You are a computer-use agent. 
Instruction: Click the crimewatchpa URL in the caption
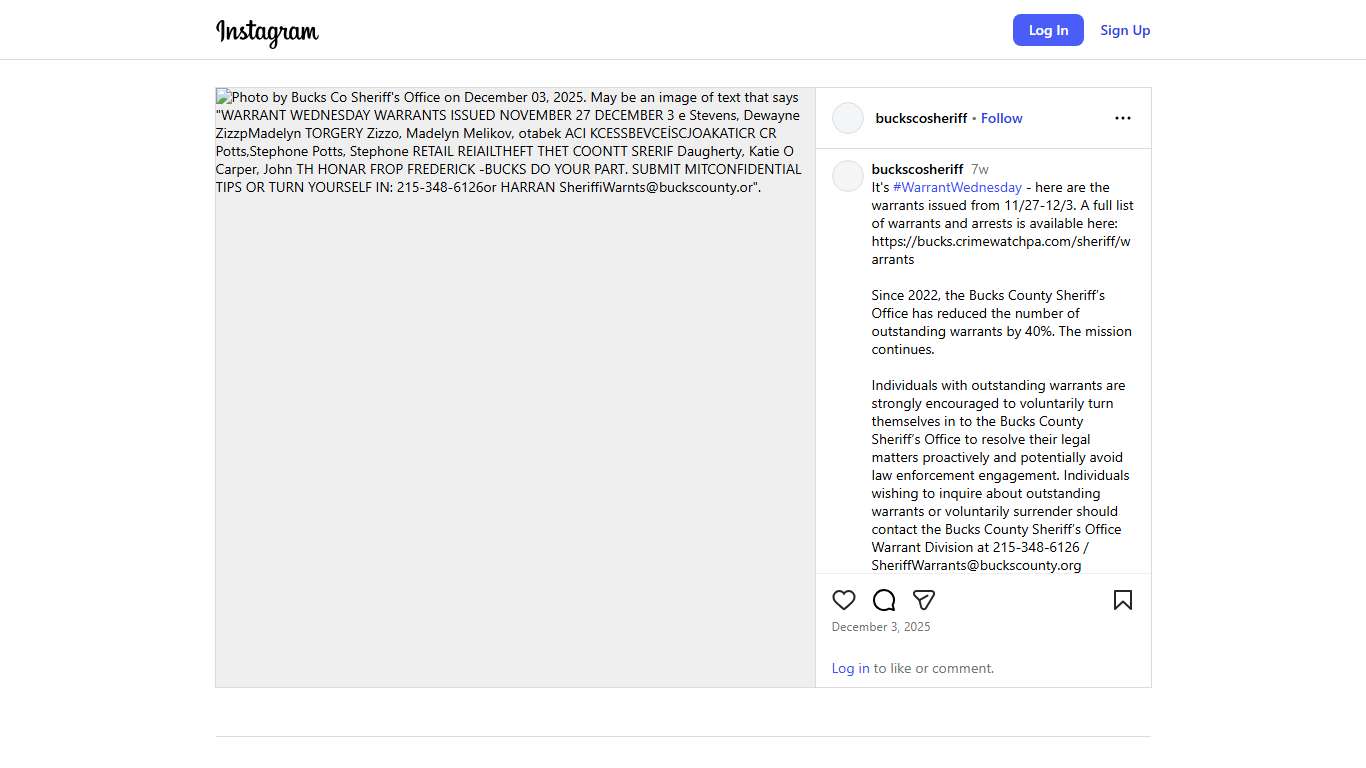pos(1000,242)
